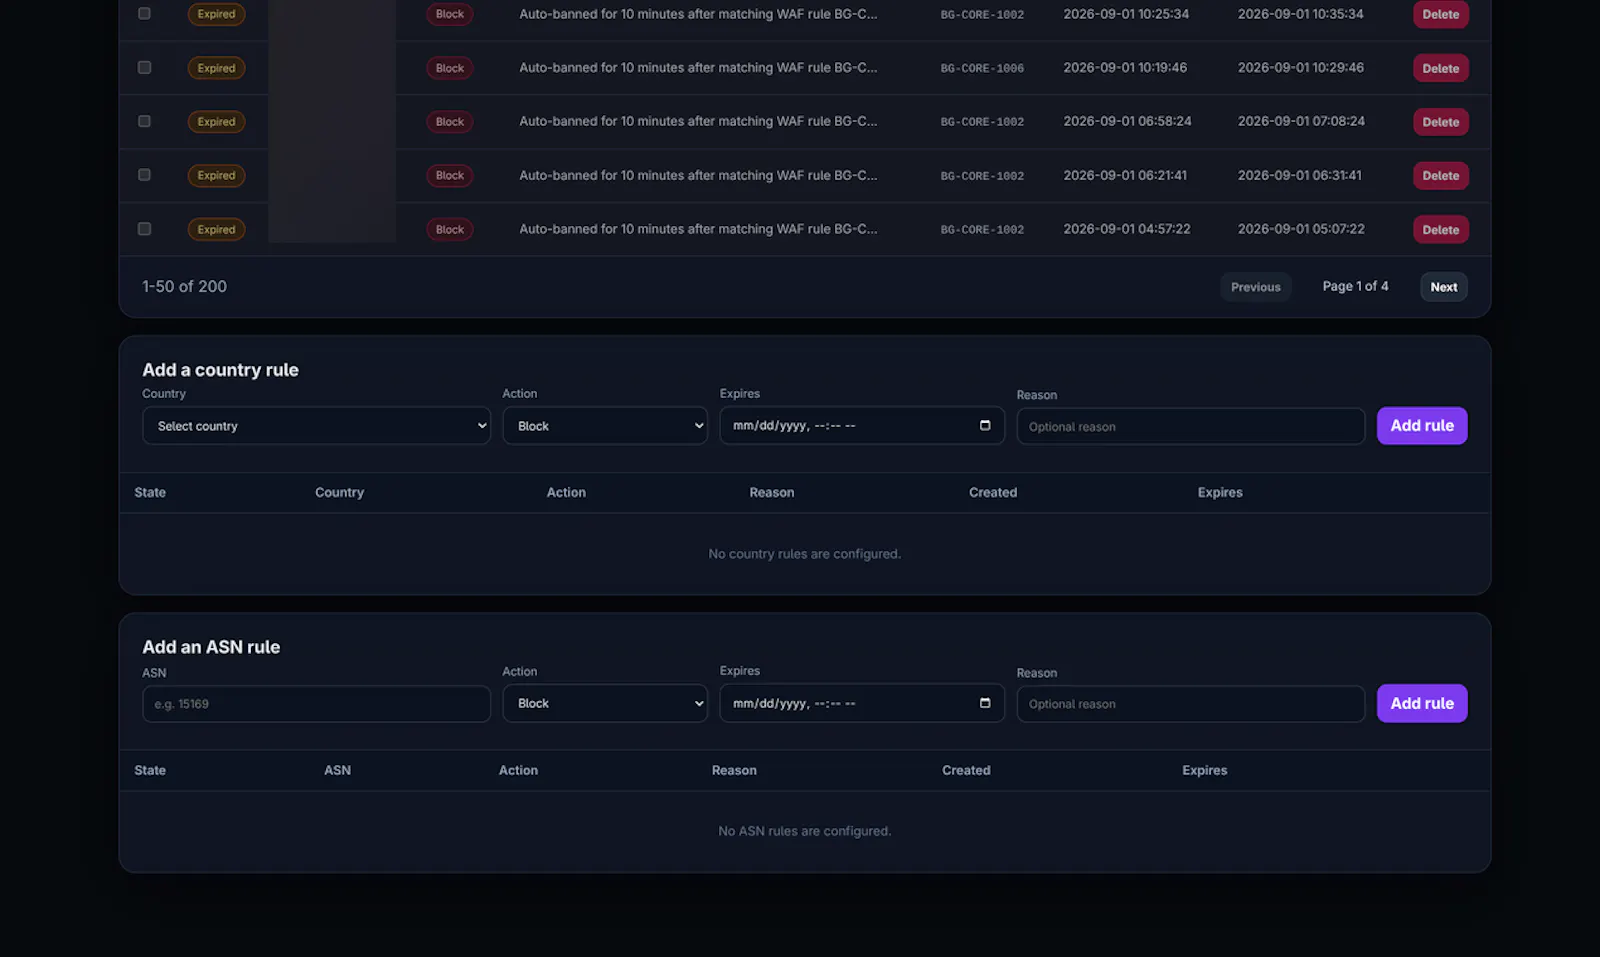Open the calendar picker for ASN rule expiry
Screen dimensions: 1600x957
[985, 704]
